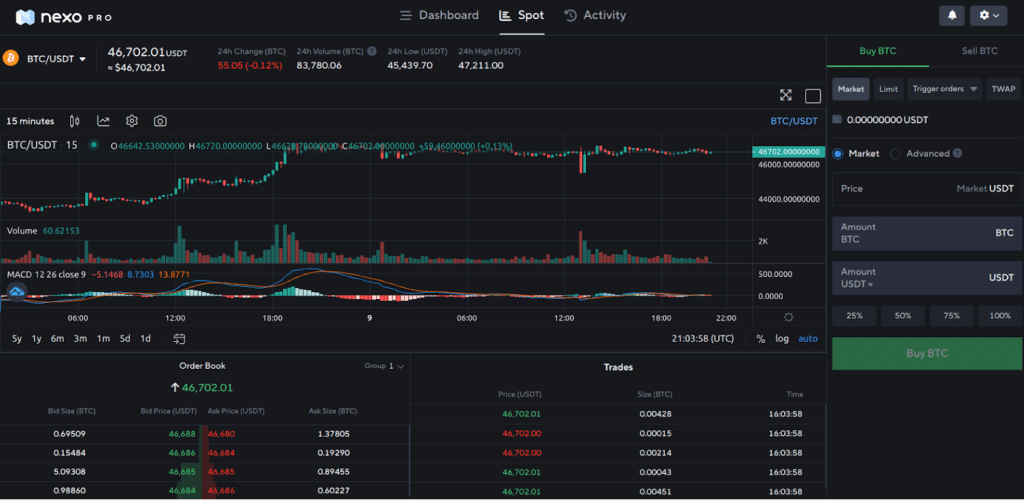The width and height of the screenshot is (1024, 500).
Task: Select the Market radio button
Action: click(x=839, y=154)
